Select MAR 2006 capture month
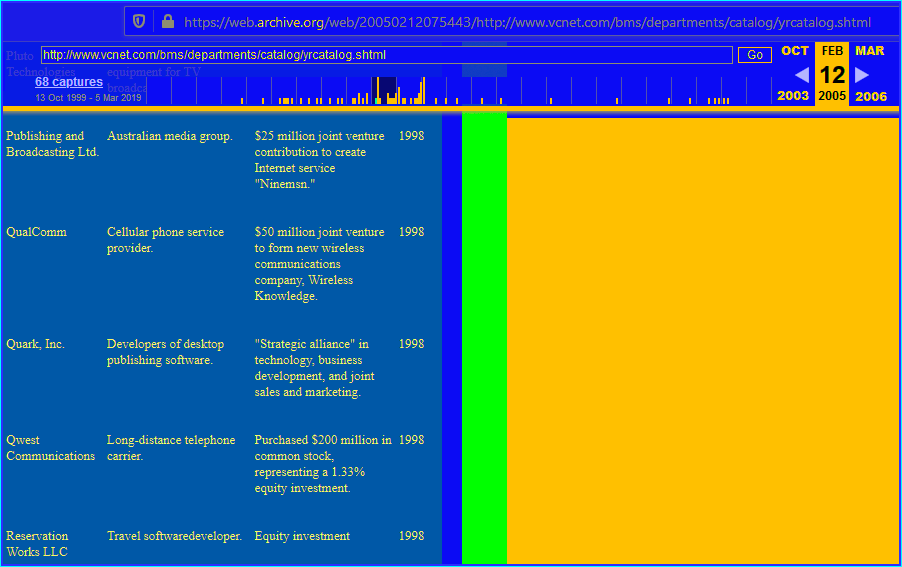This screenshot has height=567, width=902. tap(870, 73)
